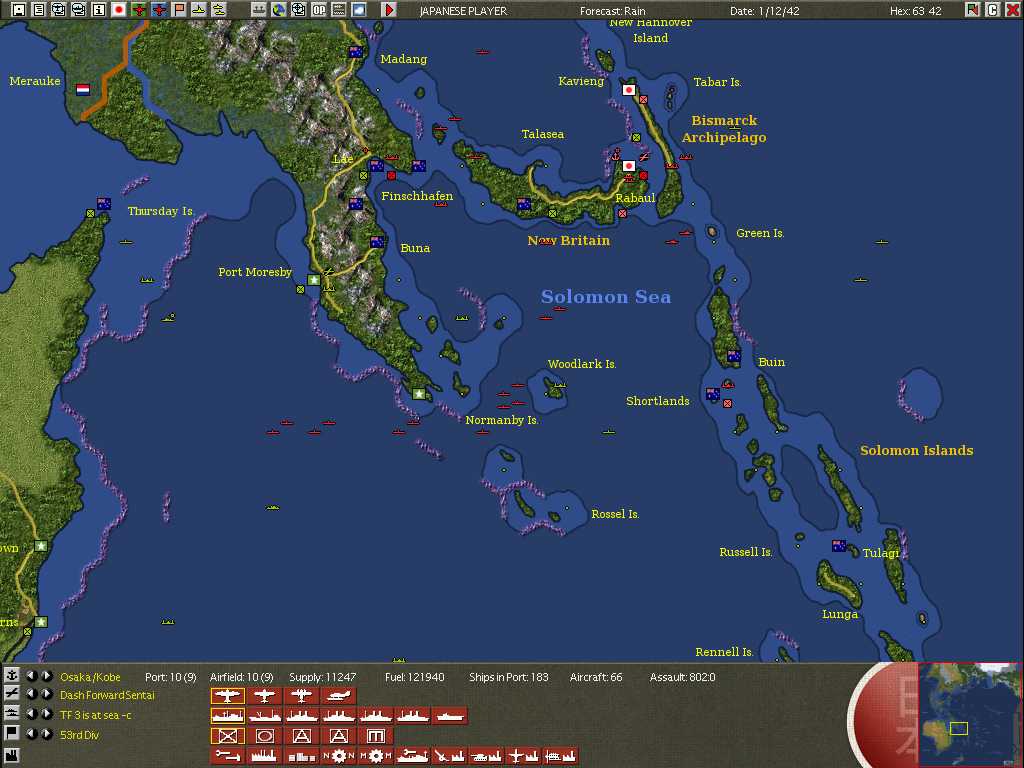The height and width of the screenshot is (768, 1024).
Task: Open the document list icon beside save
Action: pos(39,10)
